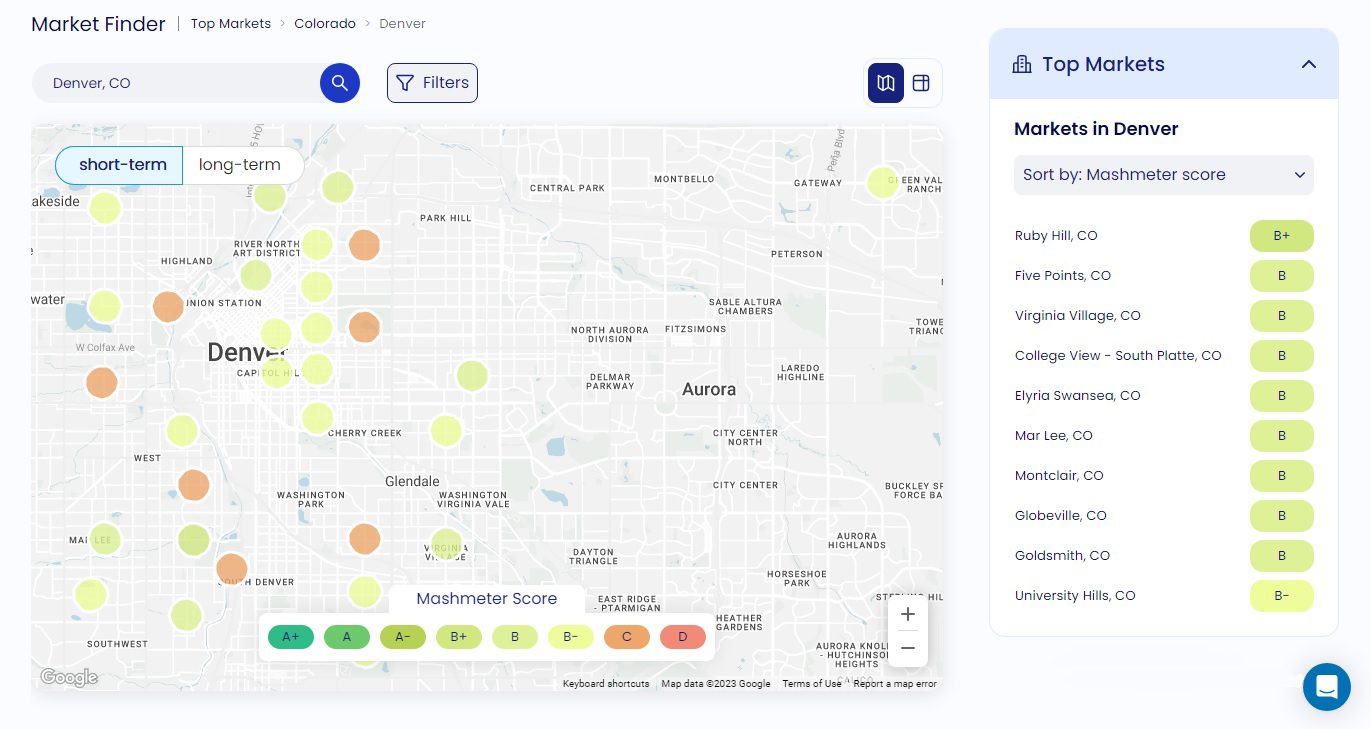The height and width of the screenshot is (729, 1371).
Task: Click the Top Markets building icon
Action: tap(1022, 64)
